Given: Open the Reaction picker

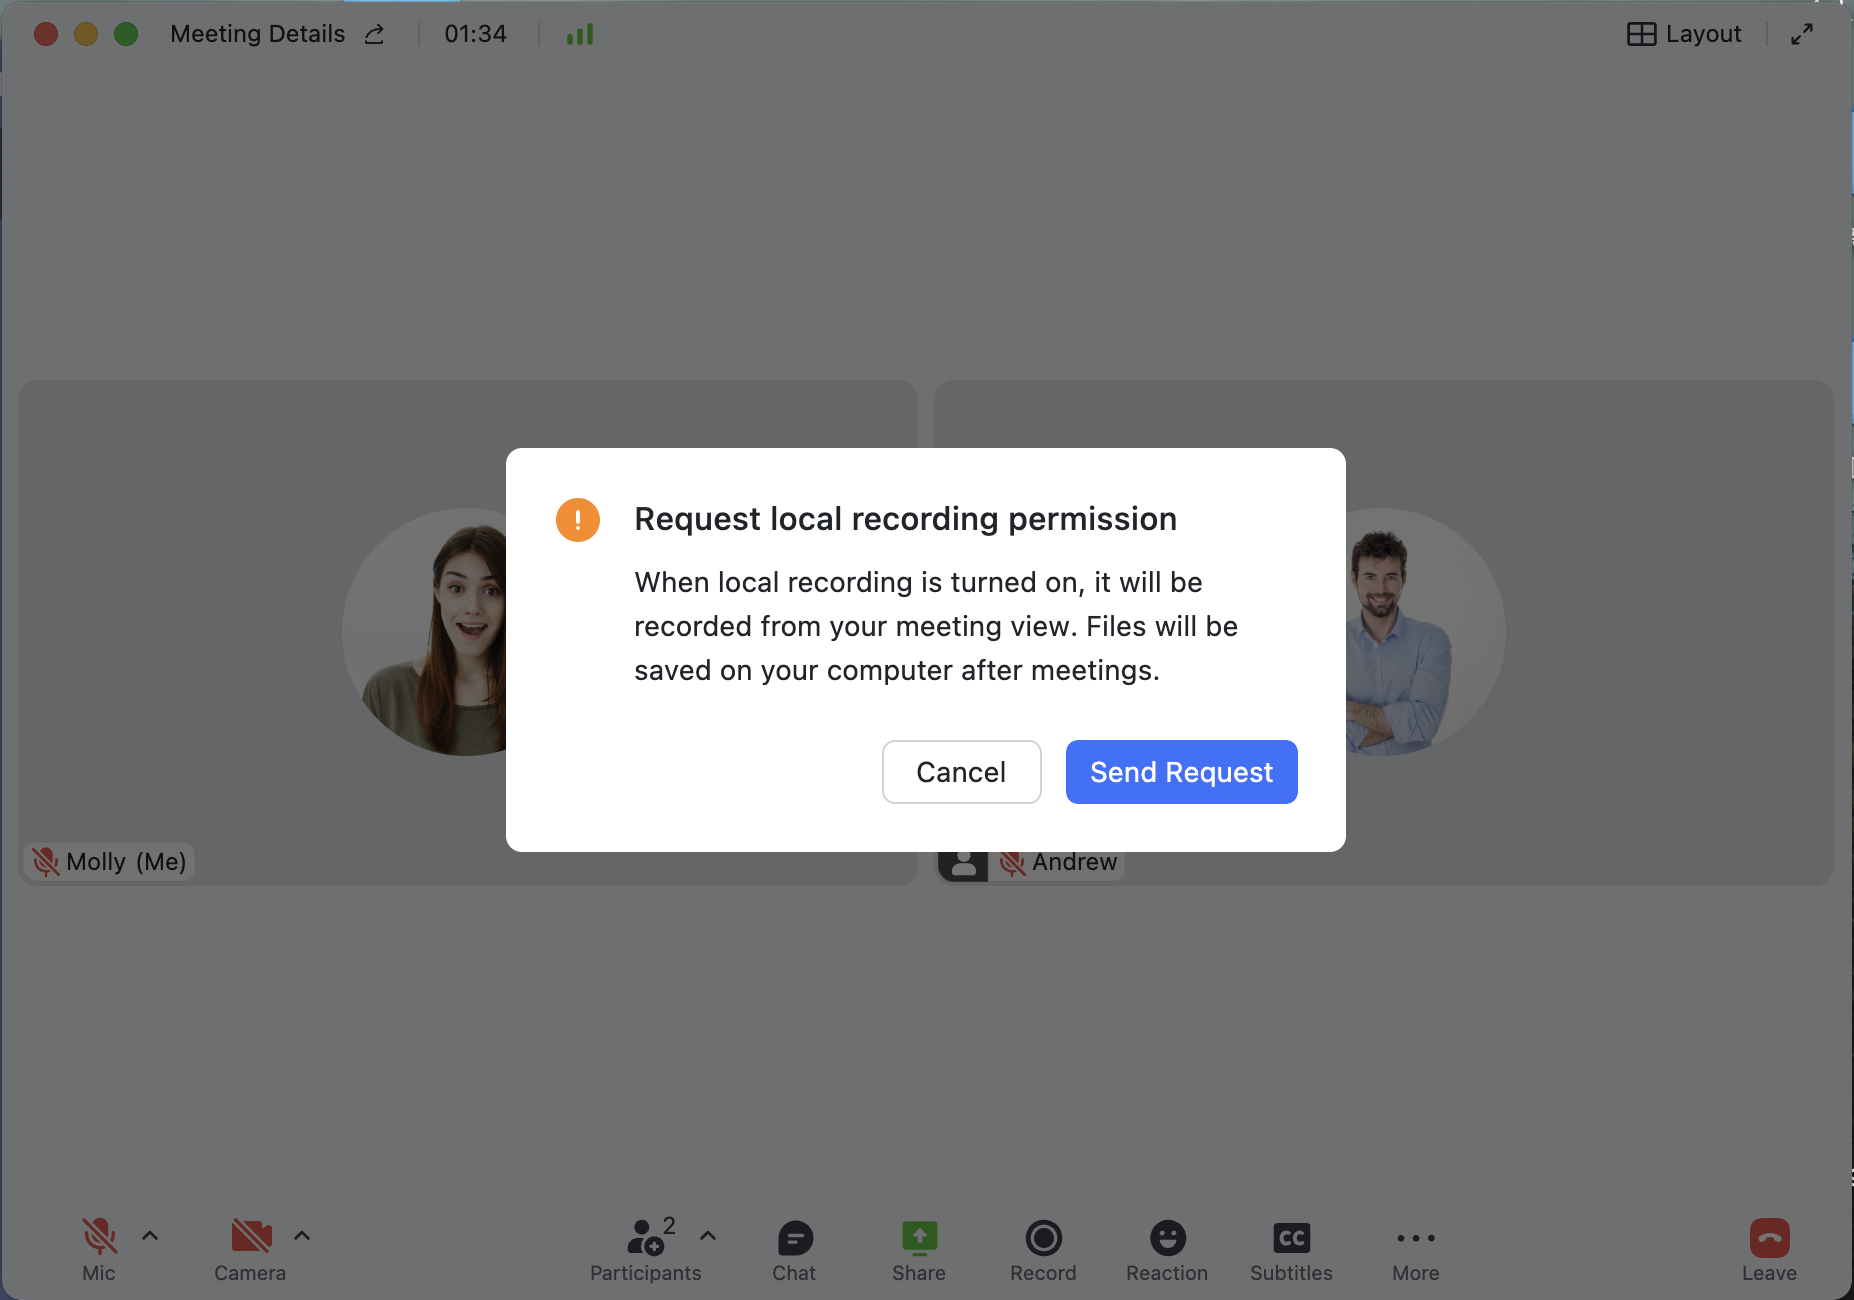Looking at the screenshot, I should [x=1167, y=1240].
